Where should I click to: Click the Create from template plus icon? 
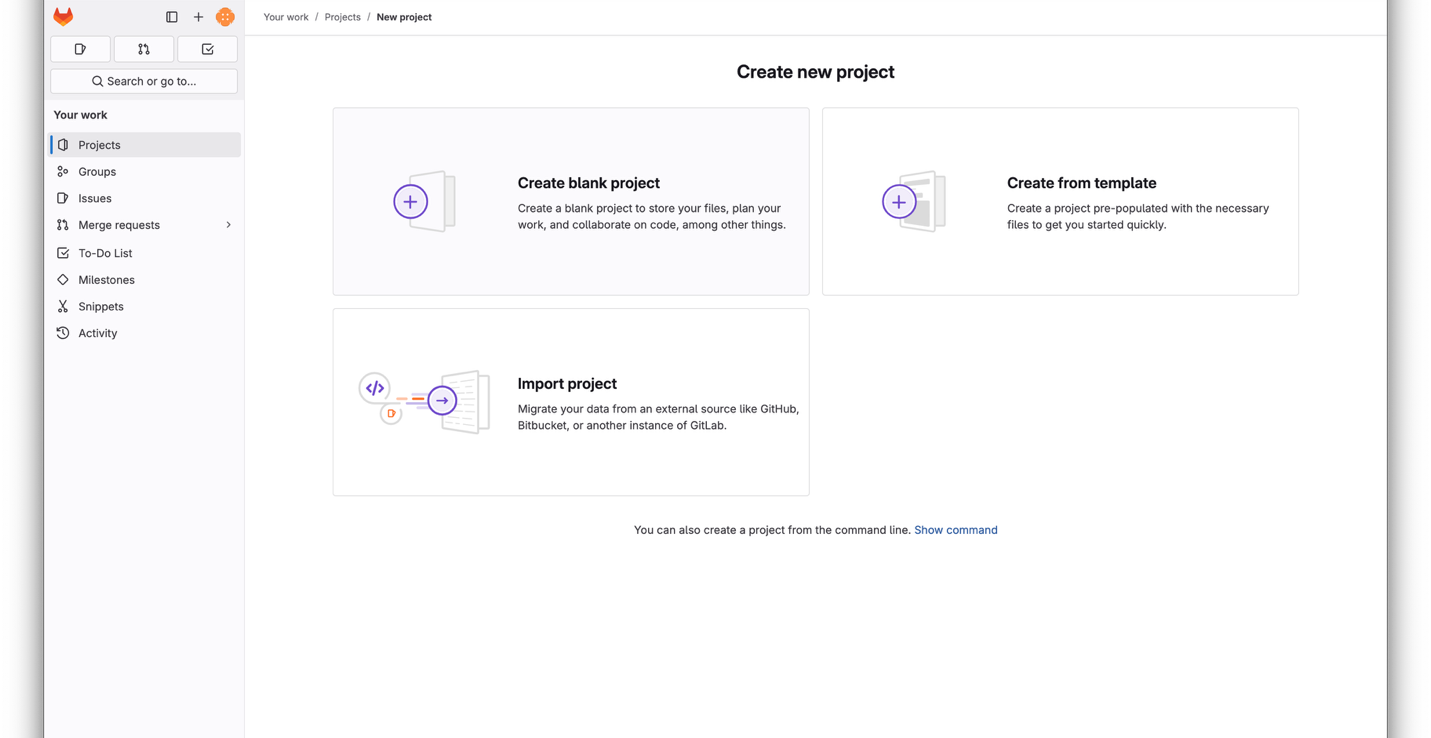(x=899, y=201)
